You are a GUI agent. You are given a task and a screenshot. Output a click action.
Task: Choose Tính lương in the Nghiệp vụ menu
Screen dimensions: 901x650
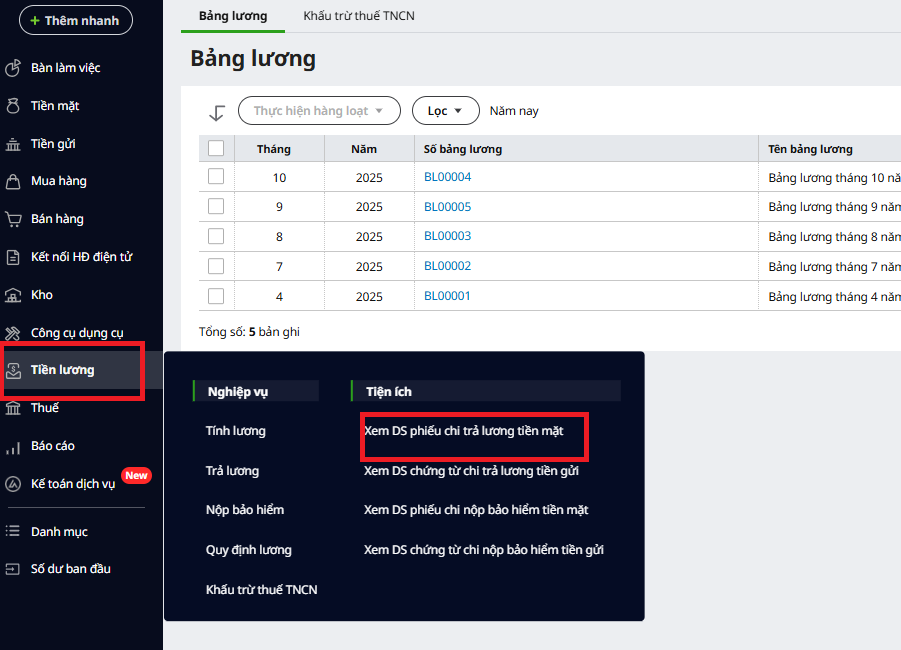click(236, 431)
